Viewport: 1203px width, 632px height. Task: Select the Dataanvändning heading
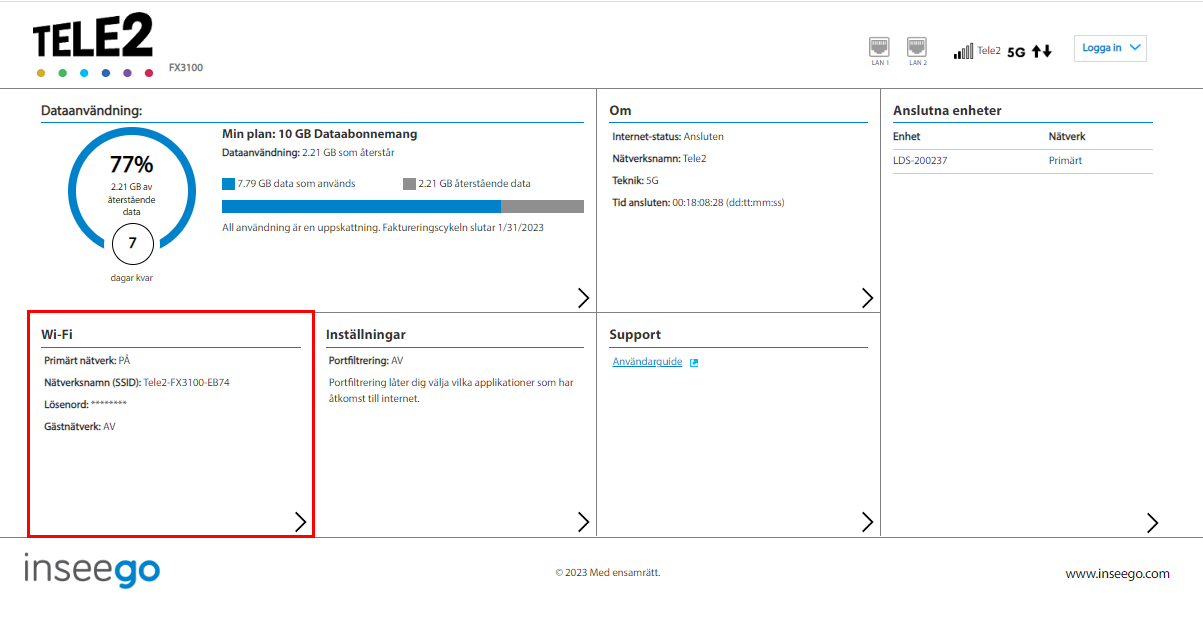[92, 110]
